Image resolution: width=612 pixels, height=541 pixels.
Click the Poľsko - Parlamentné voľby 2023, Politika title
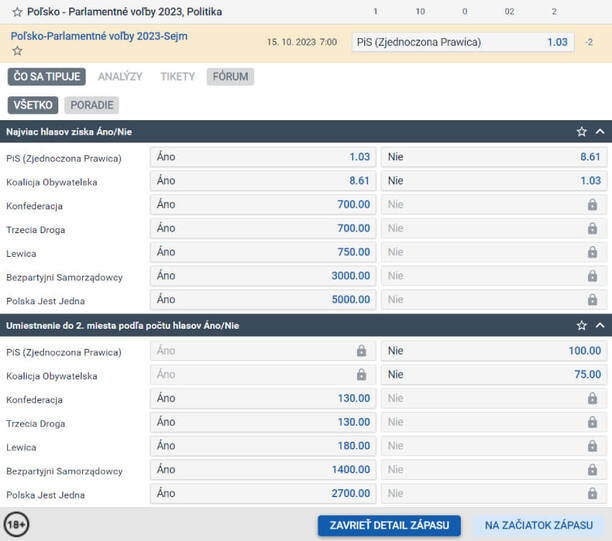[125, 12]
